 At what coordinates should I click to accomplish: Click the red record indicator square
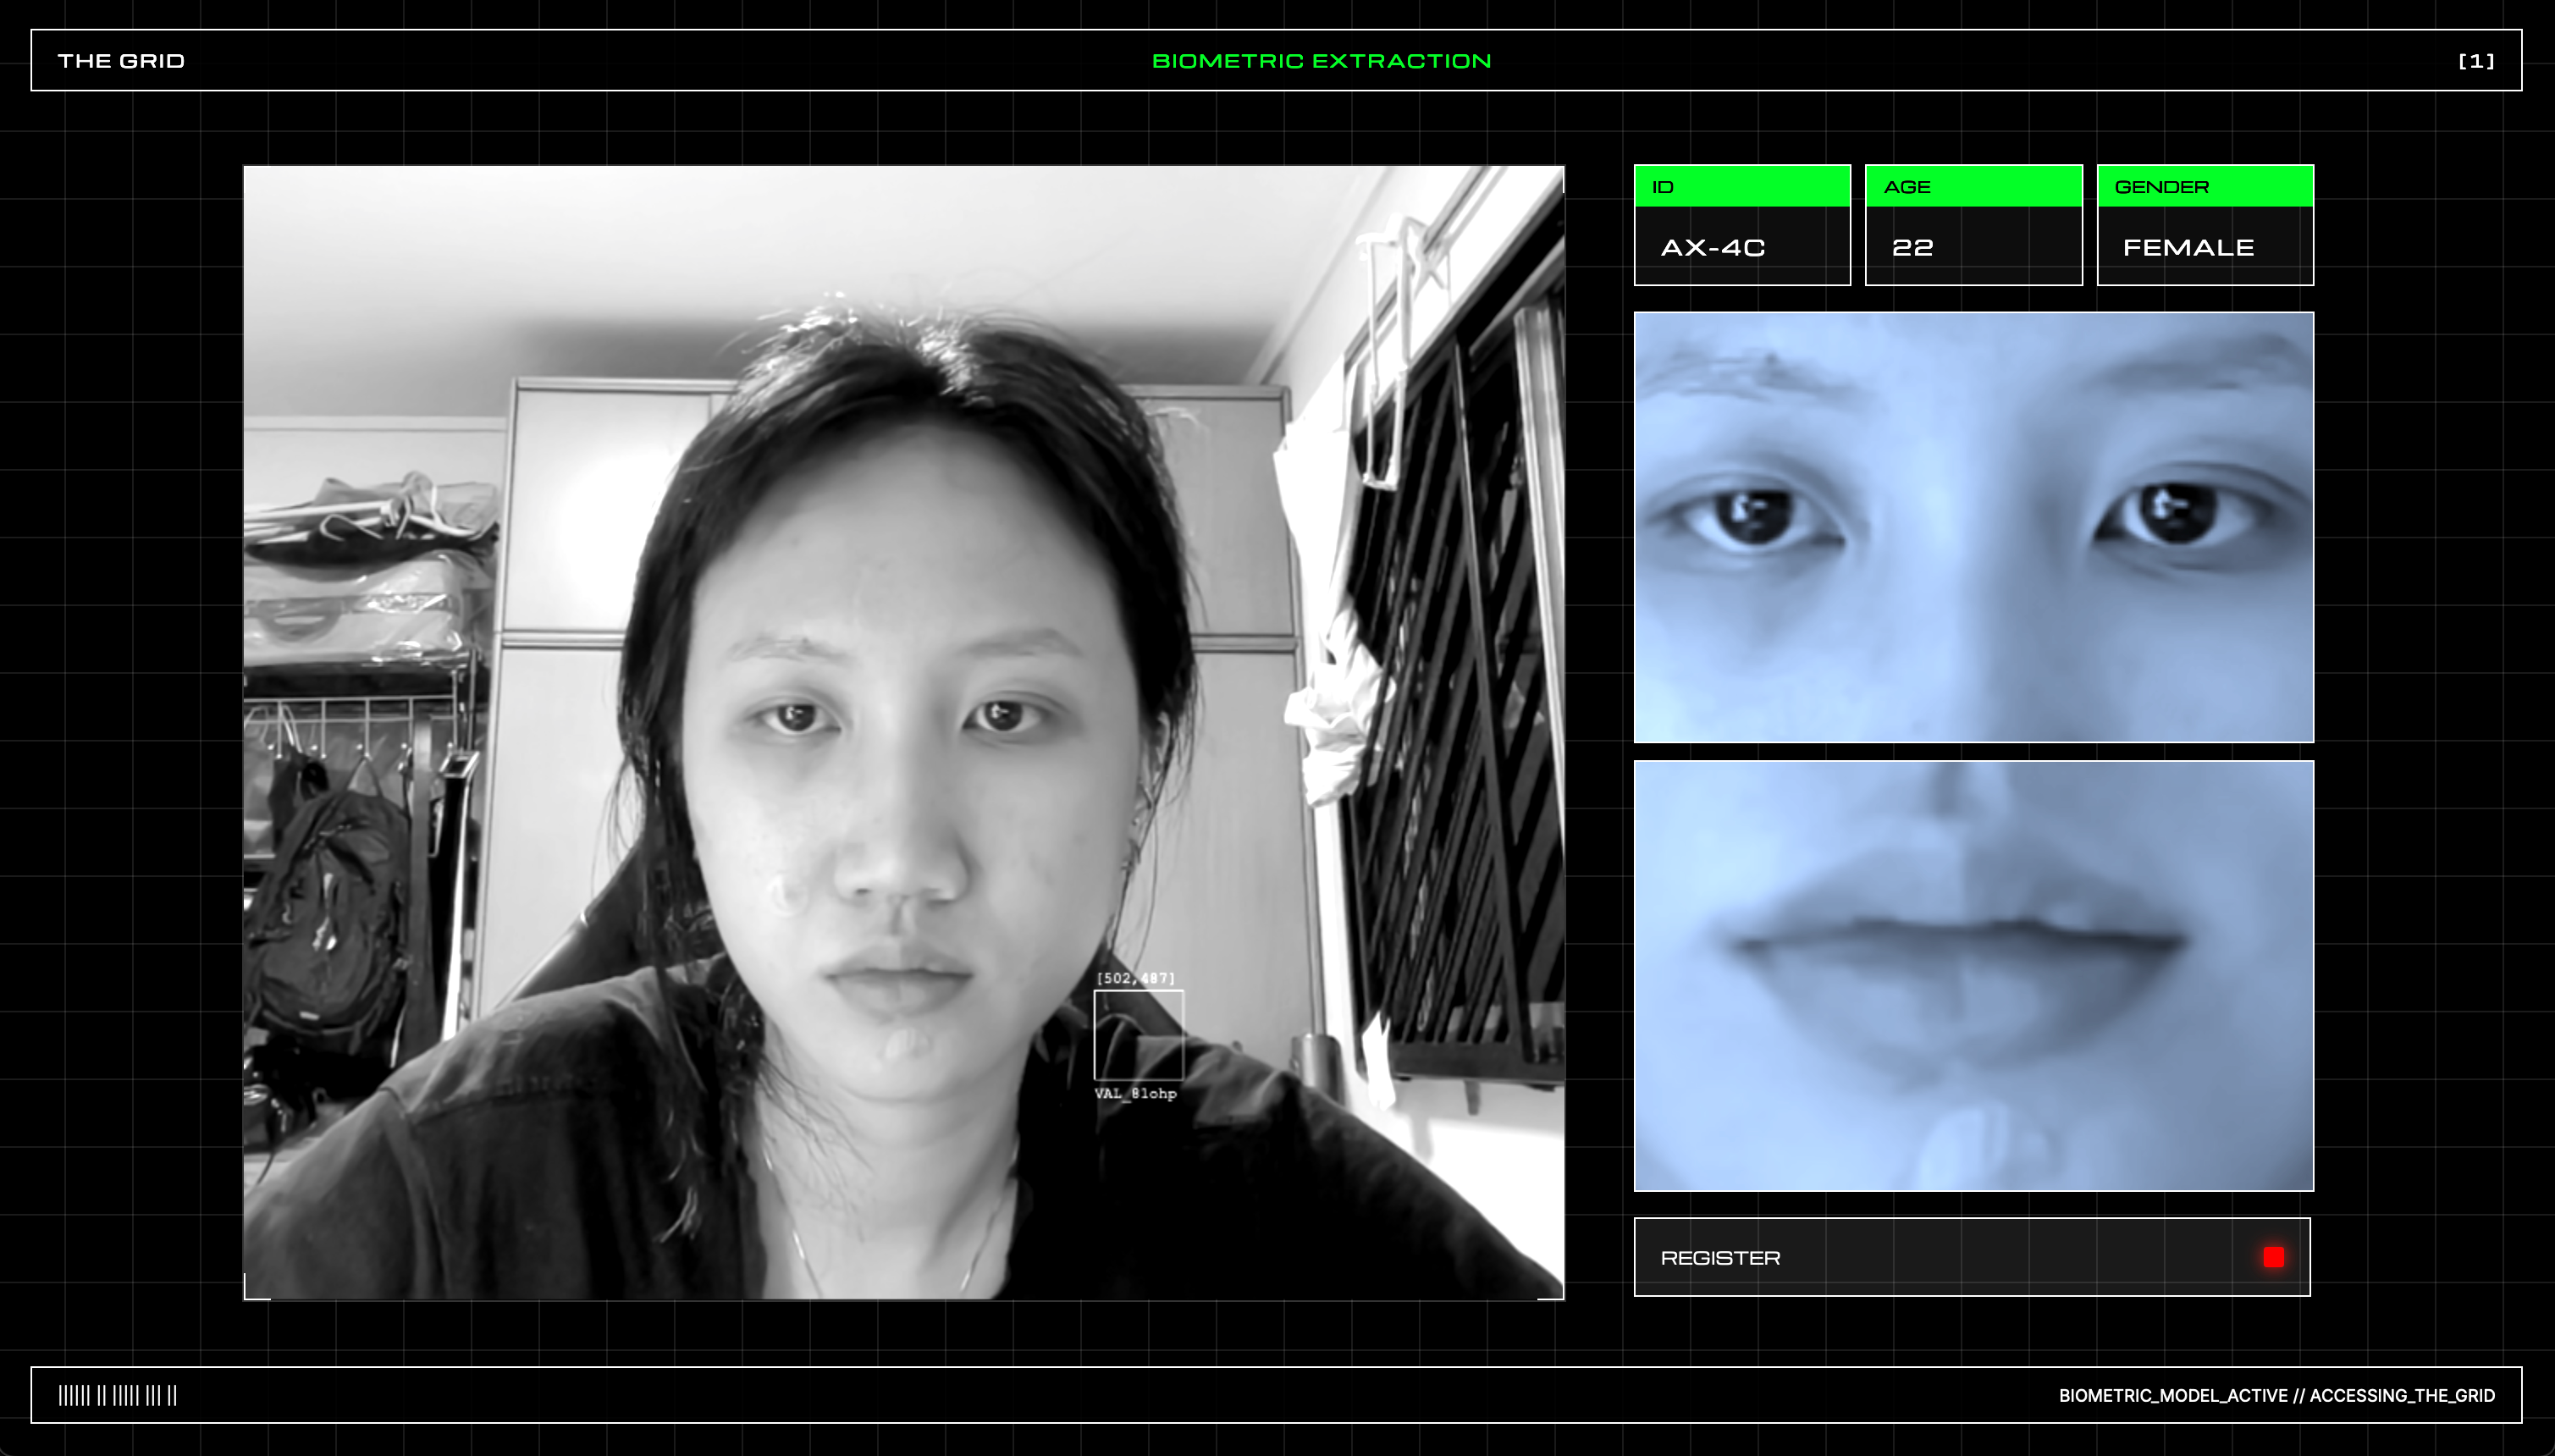pyautogui.click(x=2273, y=1257)
